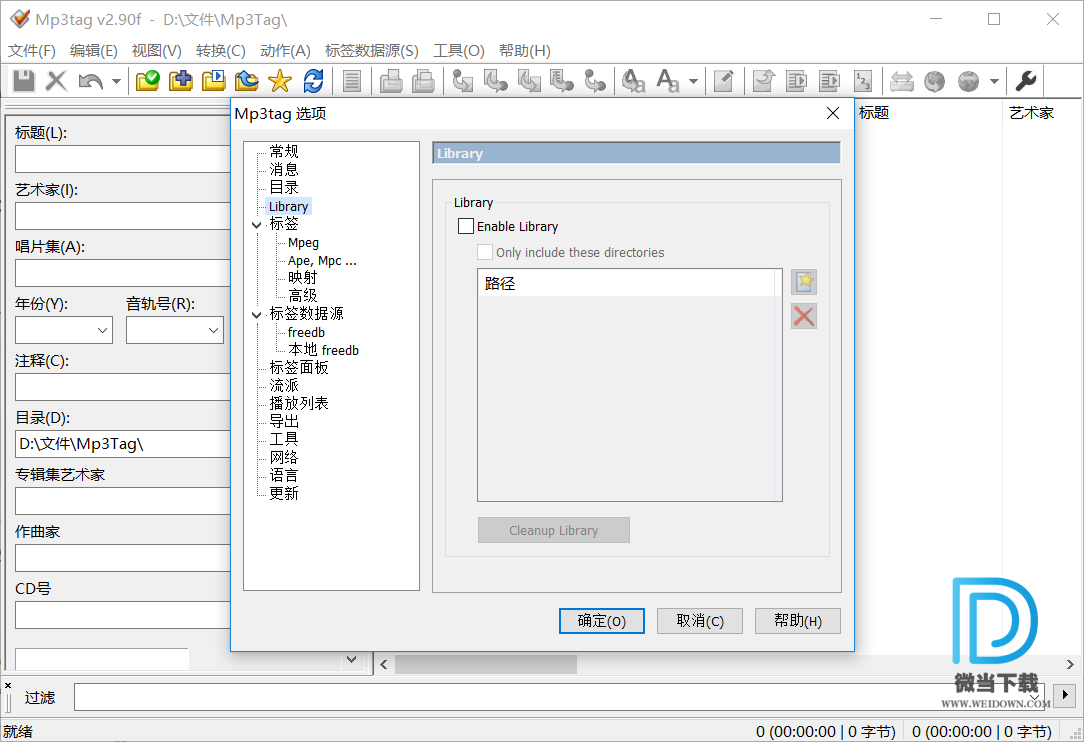Click the Save tag floppy disk icon

click(x=24, y=81)
